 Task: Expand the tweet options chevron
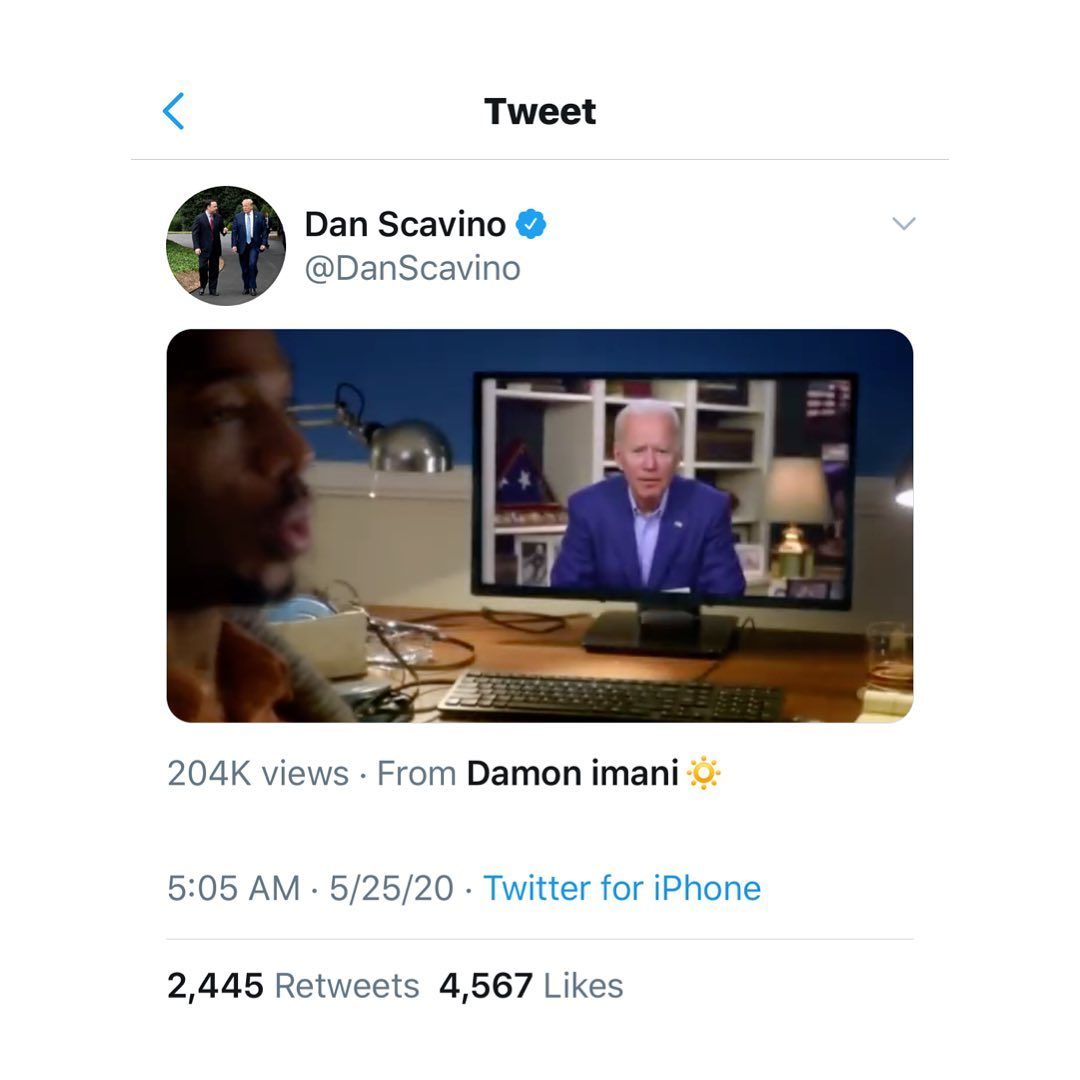click(x=903, y=224)
